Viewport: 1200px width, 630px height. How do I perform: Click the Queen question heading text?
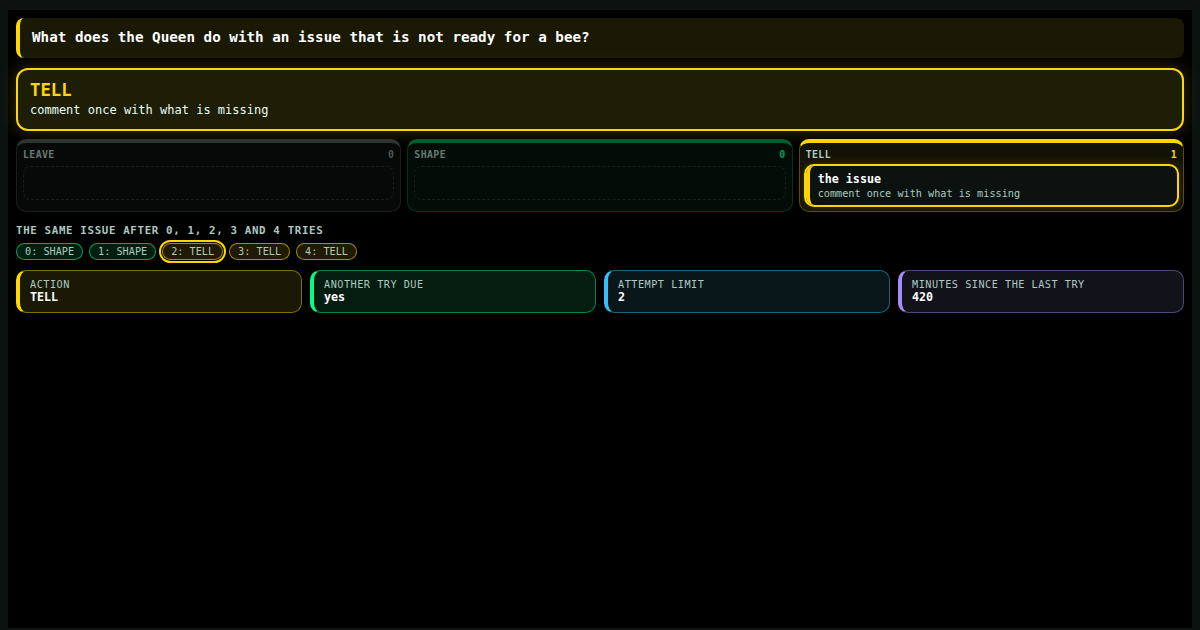coord(310,37)
